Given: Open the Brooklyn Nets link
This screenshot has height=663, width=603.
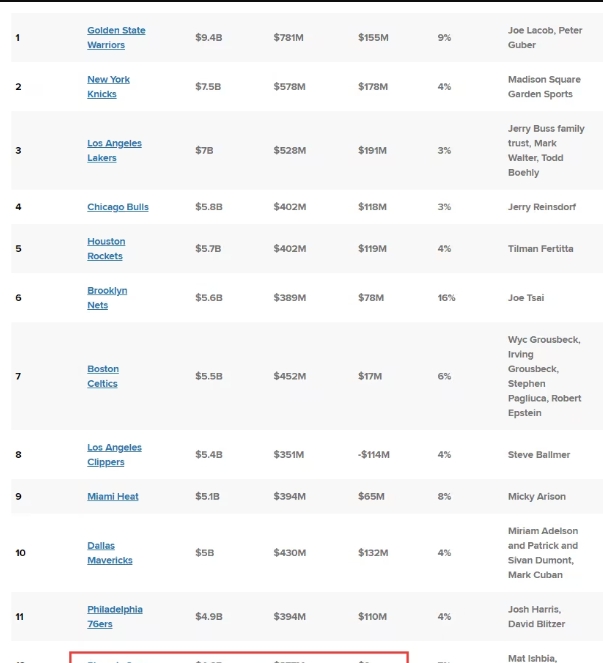Looking at the screenshot, I should tap(107, 298).
